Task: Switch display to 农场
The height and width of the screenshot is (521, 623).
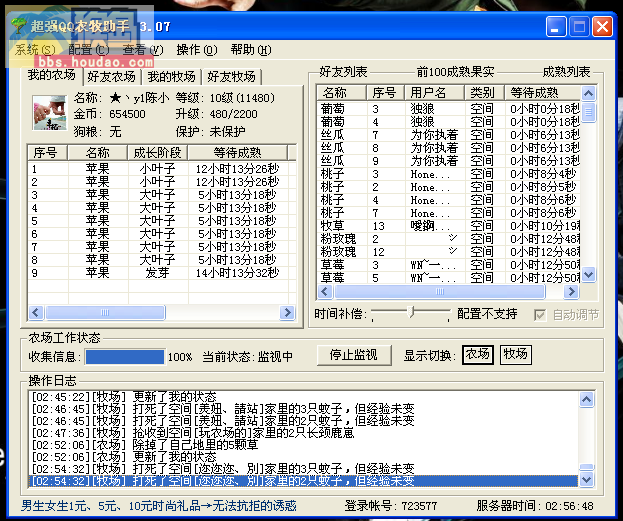Action: 478,354
